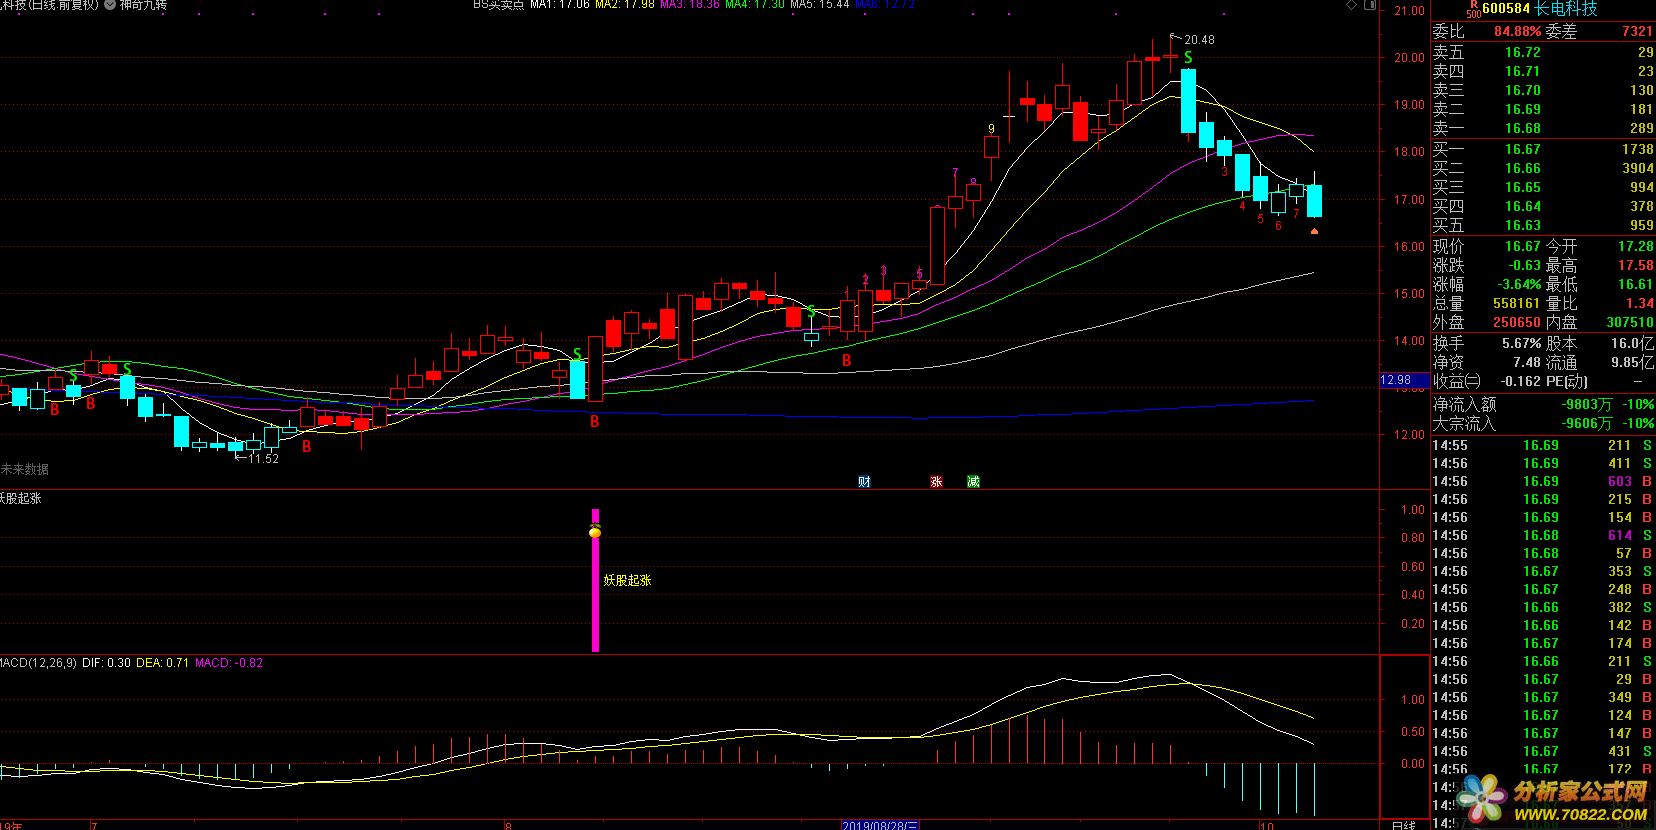This screenshot has width=1656, height=830.
Task: Click the 换手 5.67% value
Action: point(1521,343)
